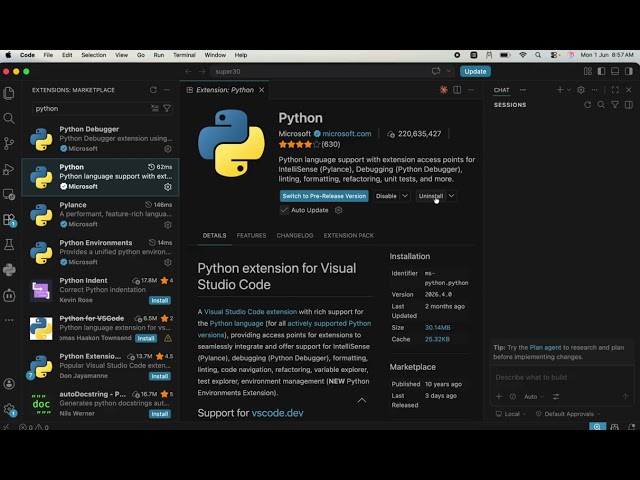Open manage gear for Python Environments
This screenshot has width=640, height=480.
[x=168, y=262]
